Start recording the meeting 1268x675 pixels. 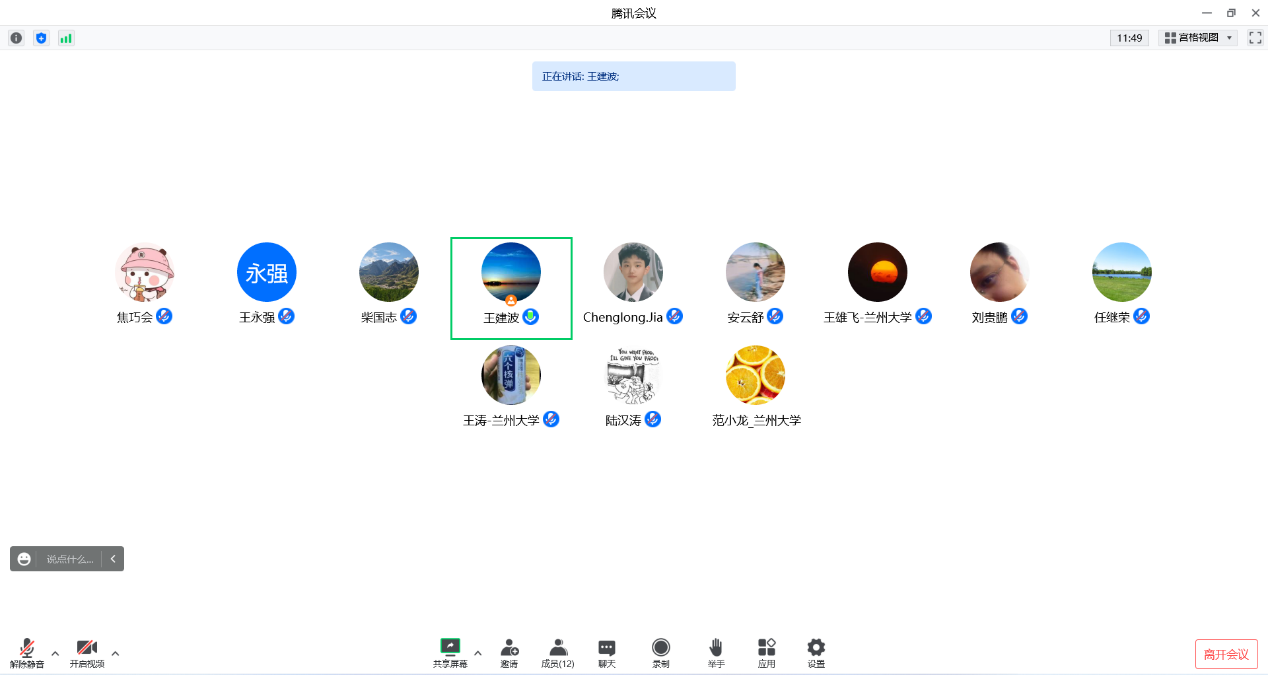pos(661,652)
